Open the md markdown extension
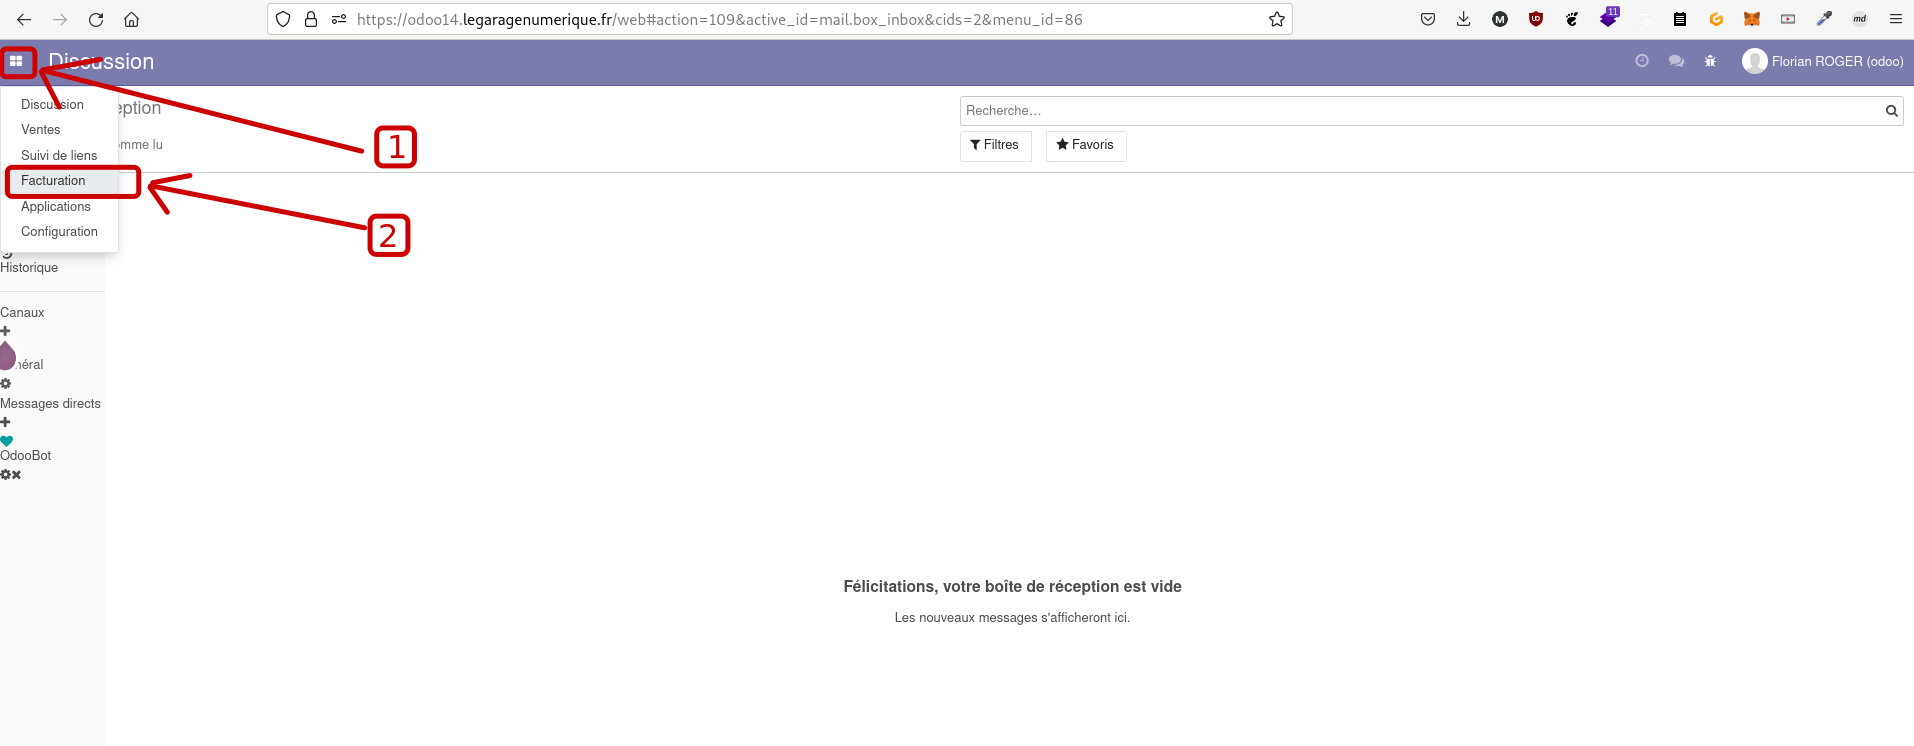The width and height of the screenshot is (1914, 746). tap(1860, 19)
